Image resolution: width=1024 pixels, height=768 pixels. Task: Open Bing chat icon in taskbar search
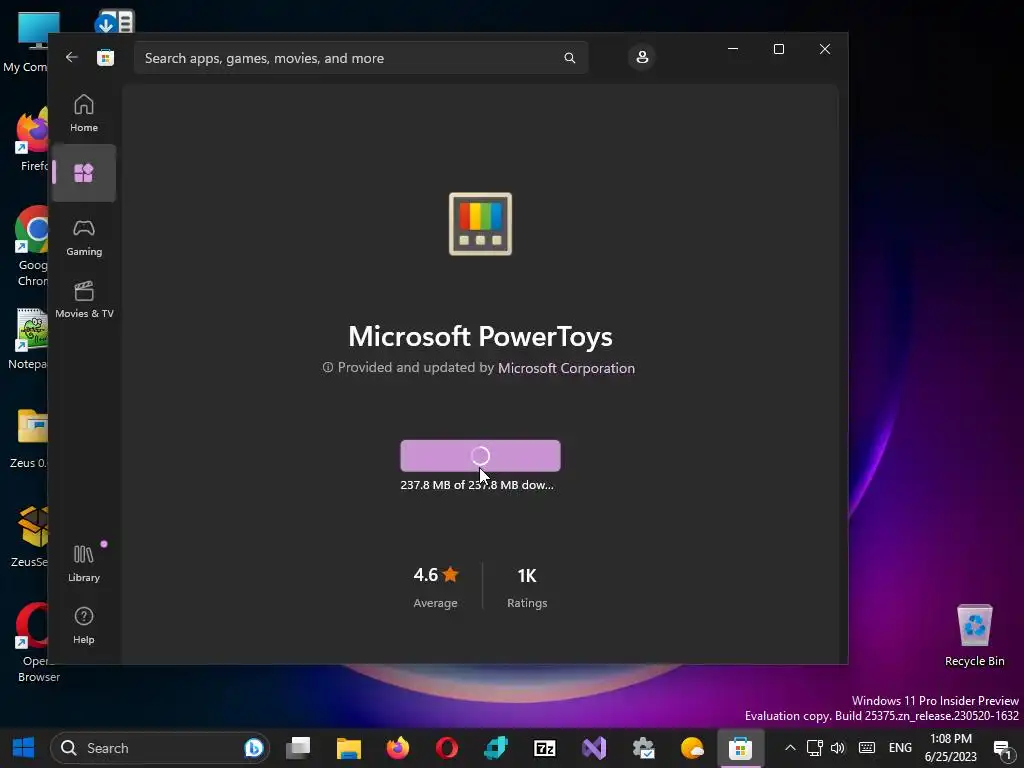point(253,748)
